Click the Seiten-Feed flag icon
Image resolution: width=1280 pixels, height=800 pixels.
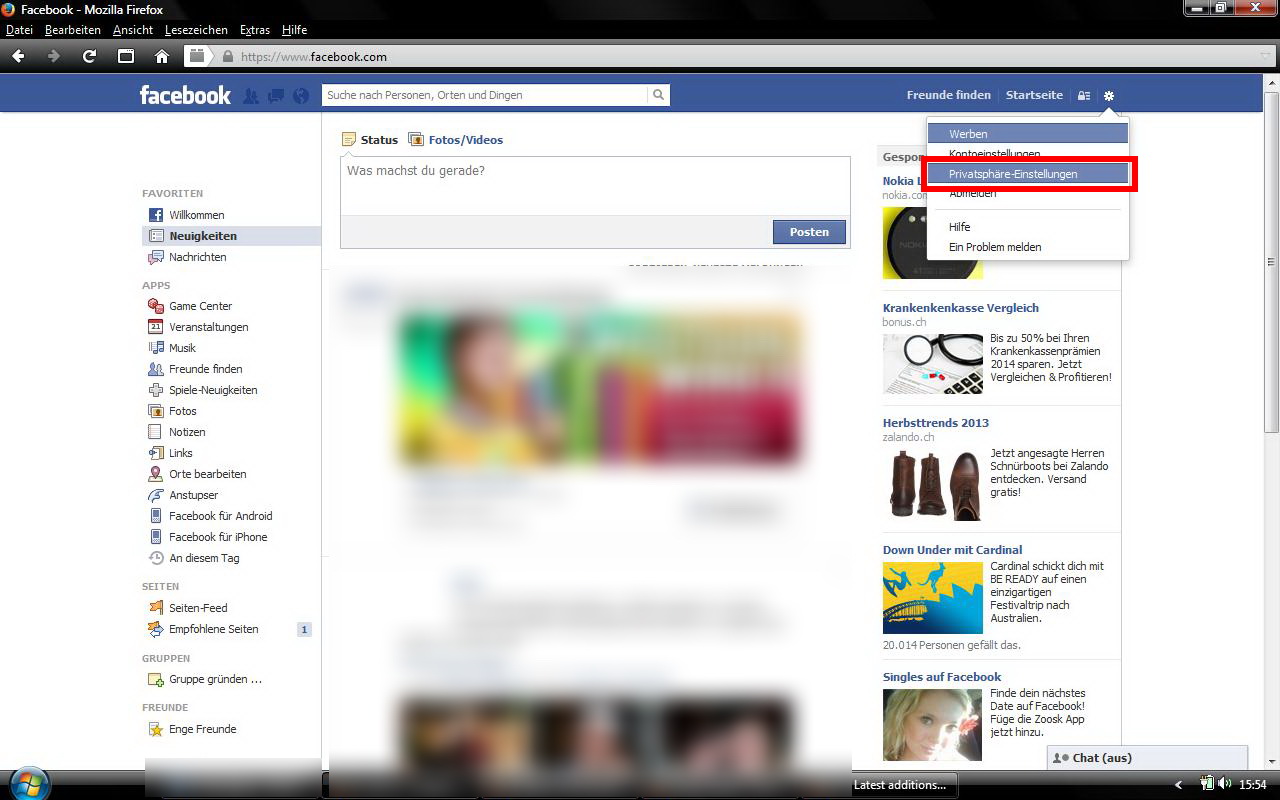[x=156, y=608]
